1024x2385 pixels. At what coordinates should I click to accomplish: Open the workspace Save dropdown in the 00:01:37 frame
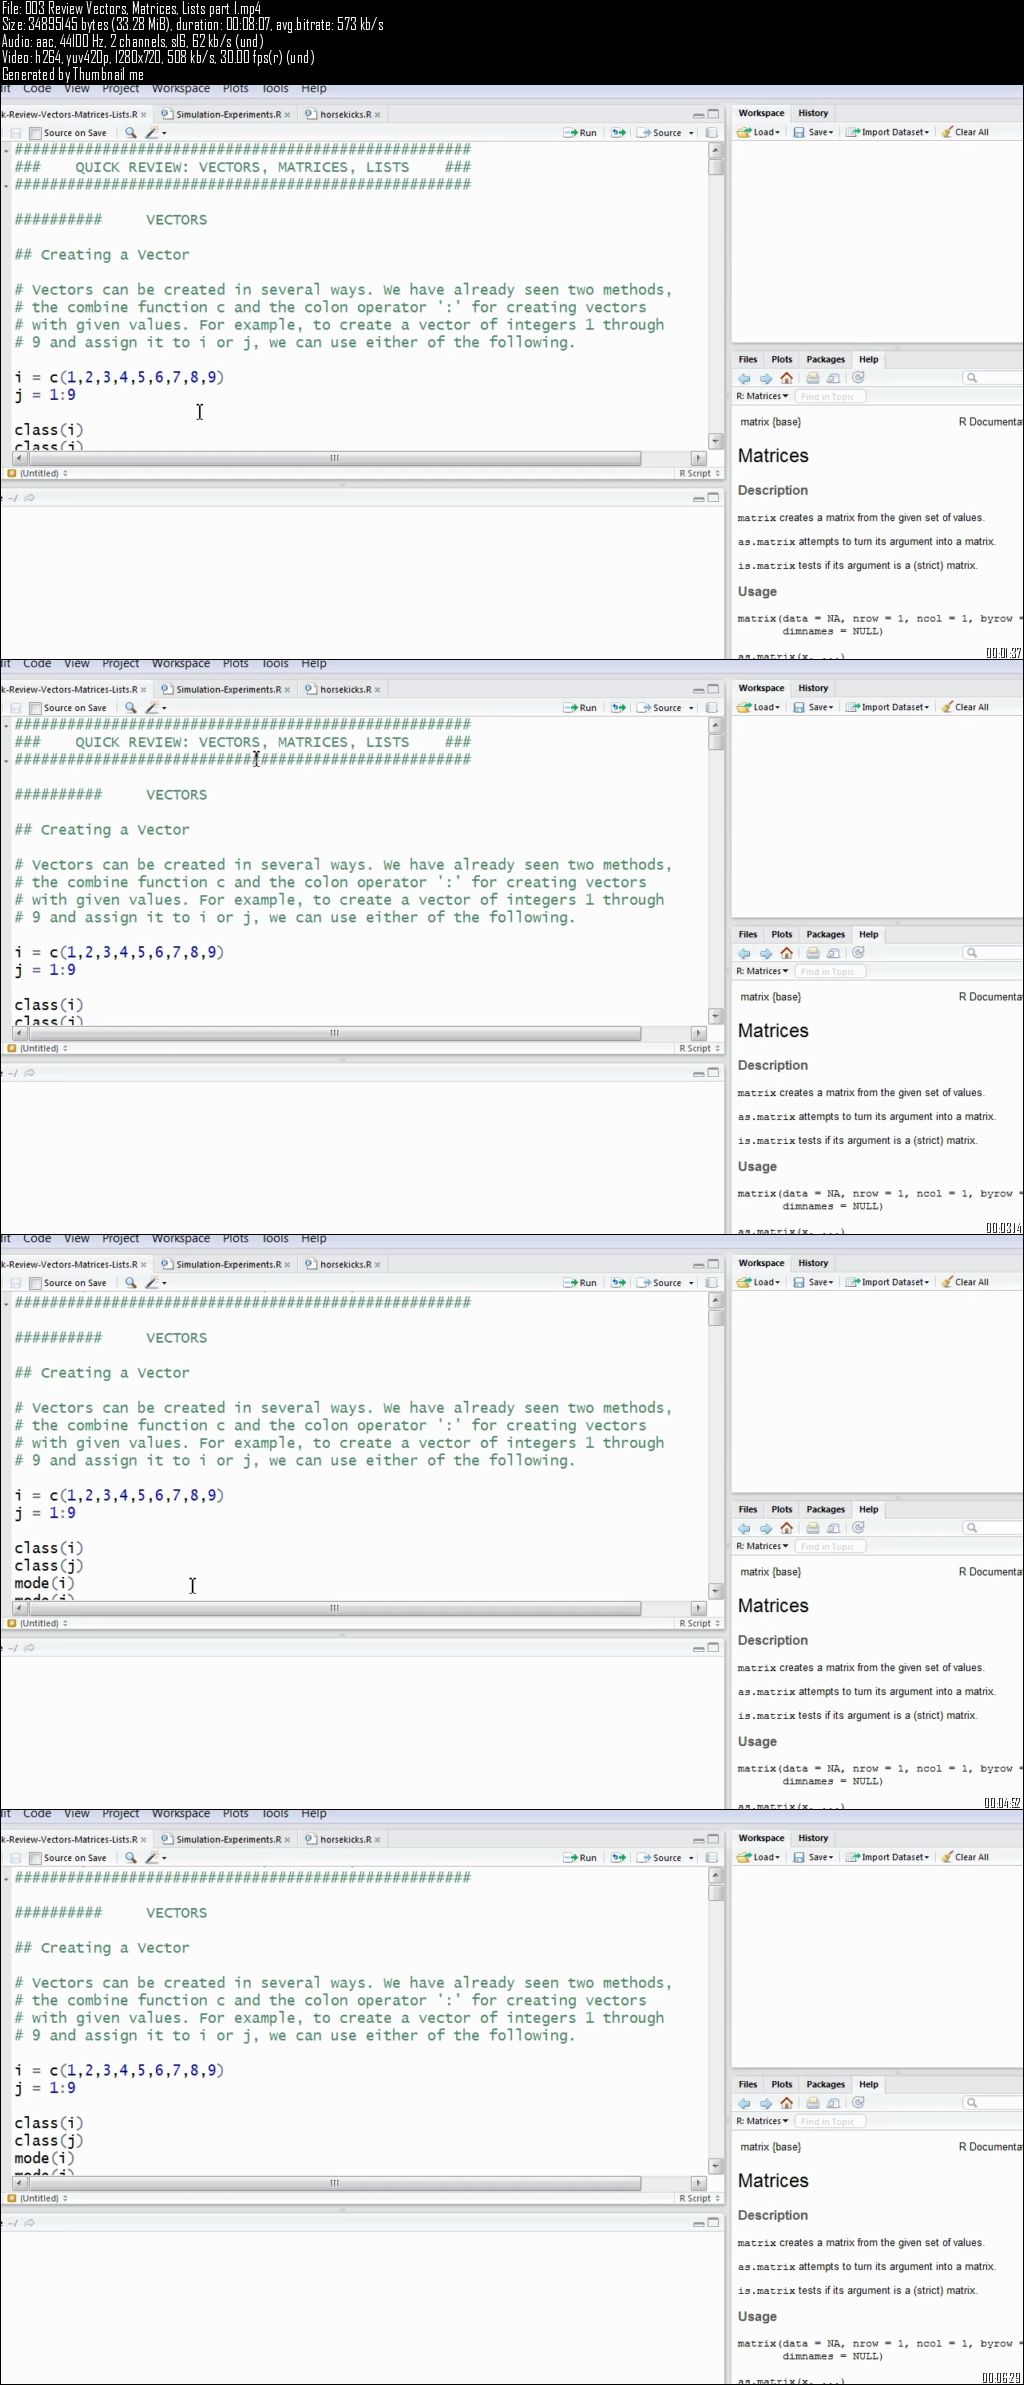pos(813,132)
